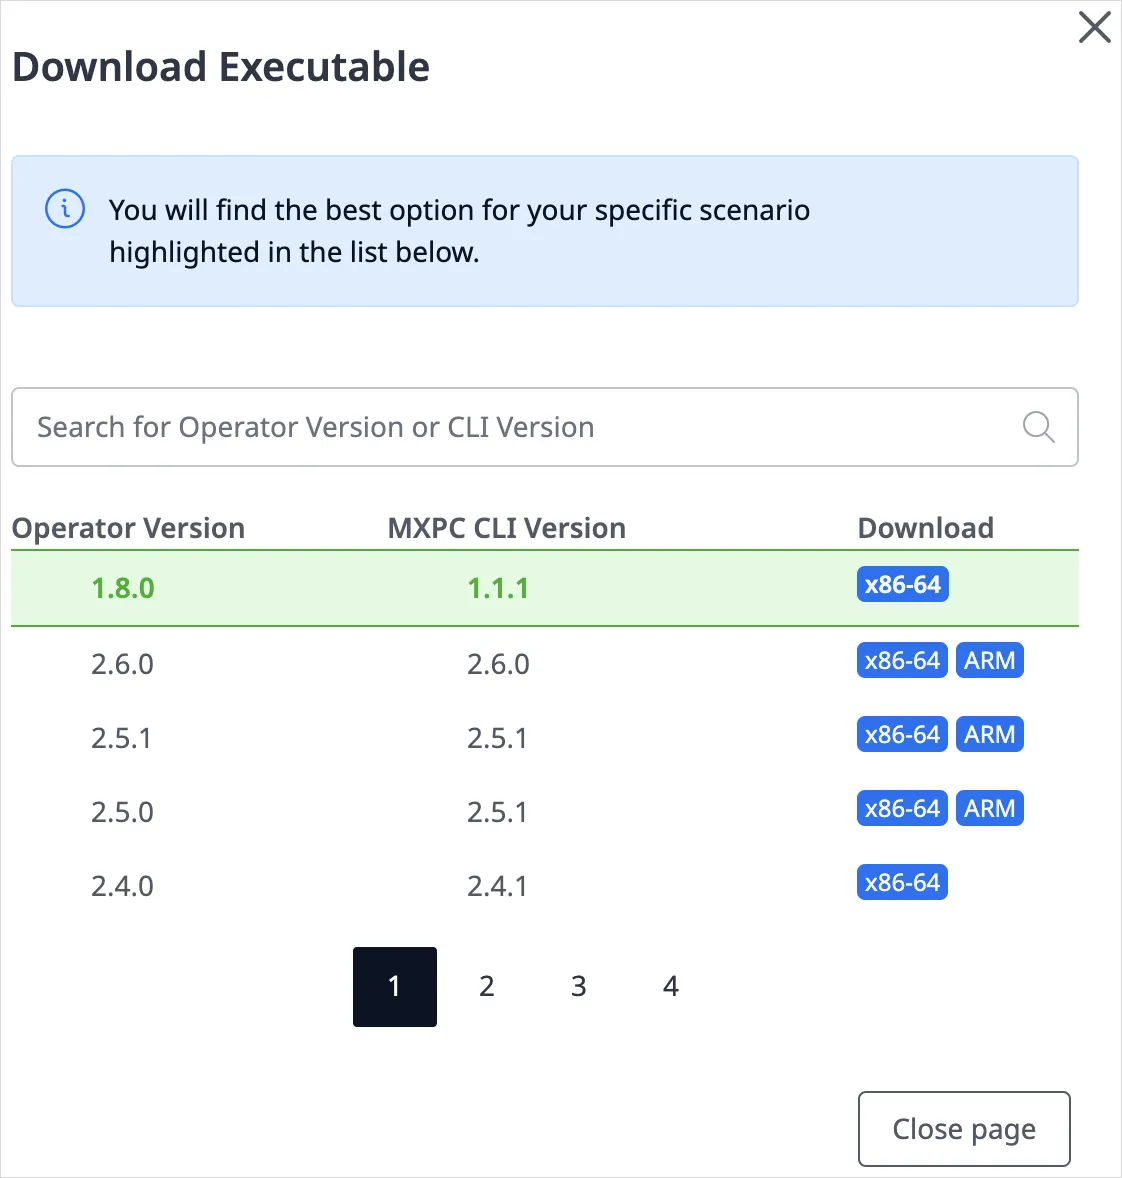
Task: Click the Close page button
Action: (x=963, y=1129)
